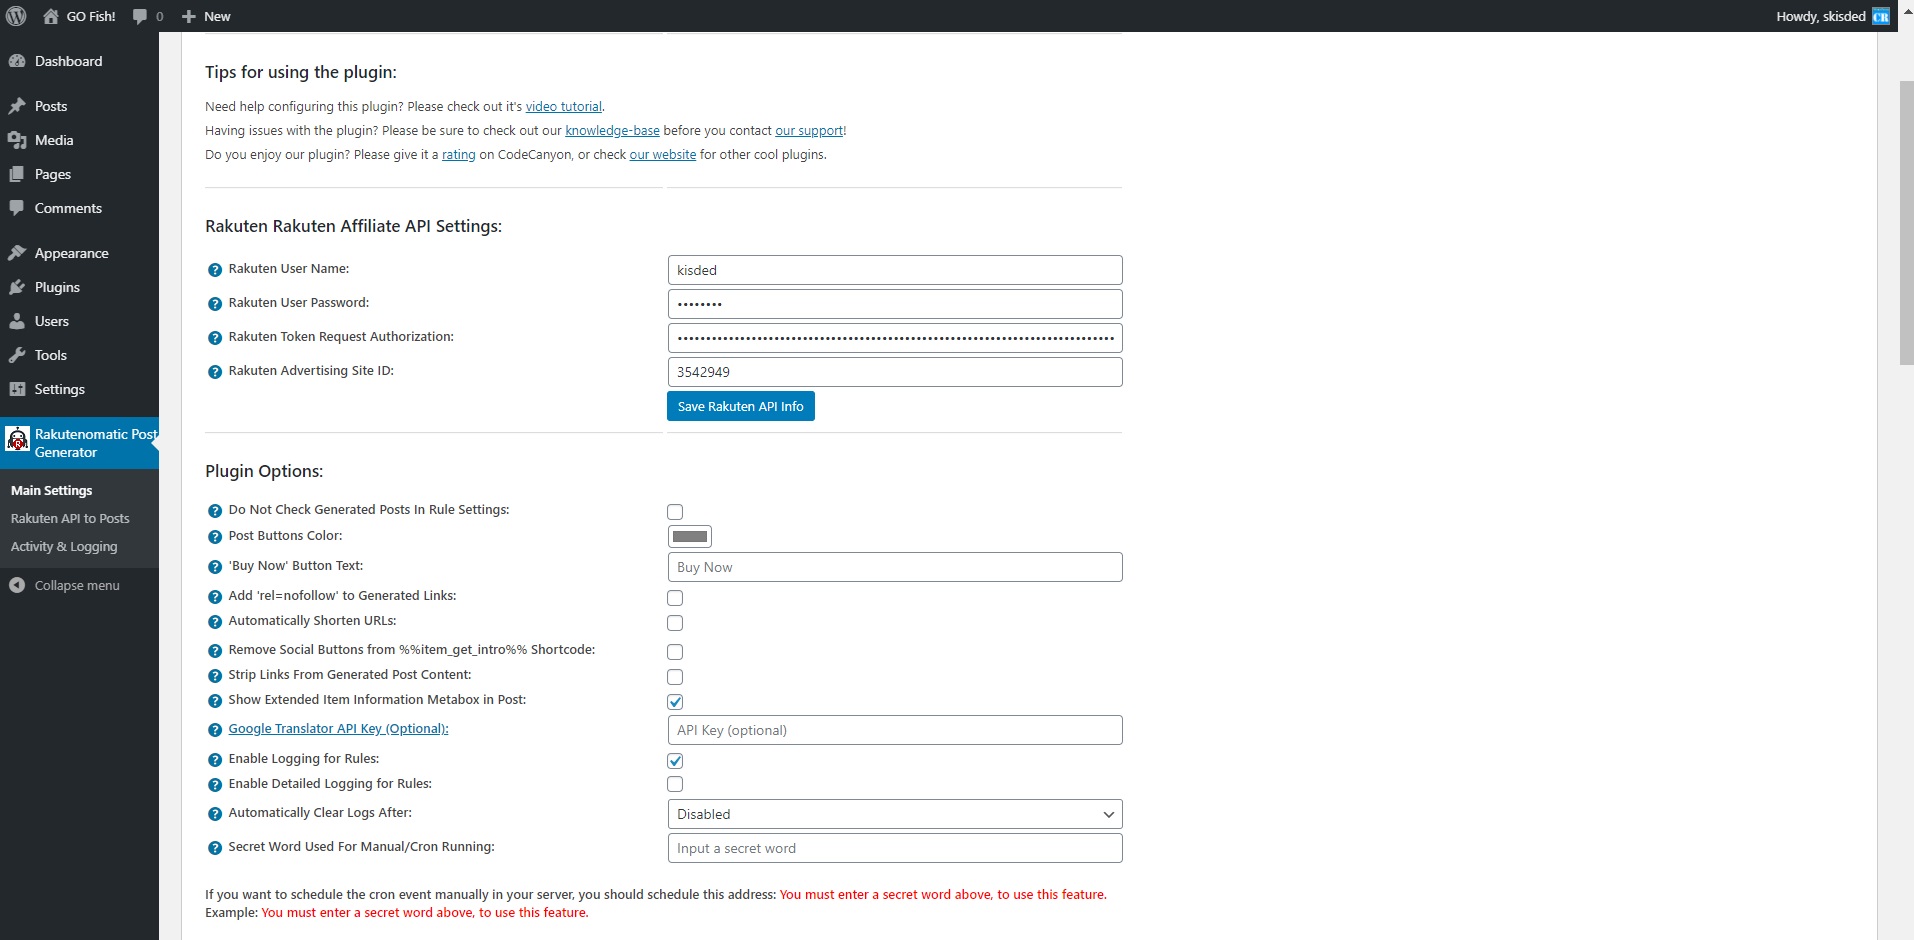Open Rakuten API to Posts submenu
The width and height of the screenshot is (1914, 940).
70,518
